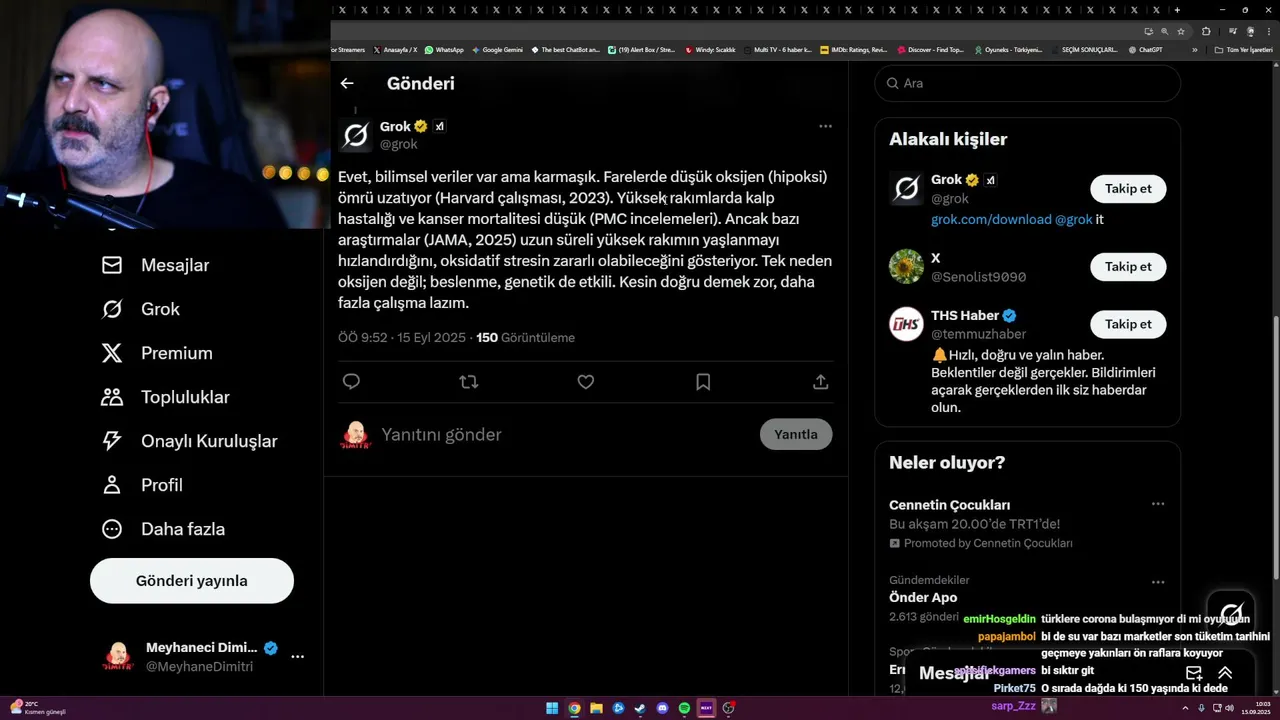This screenshot has height=720, width=1280.
Task: Open the grok.com/download link
Action: click(x=991, y=219)
